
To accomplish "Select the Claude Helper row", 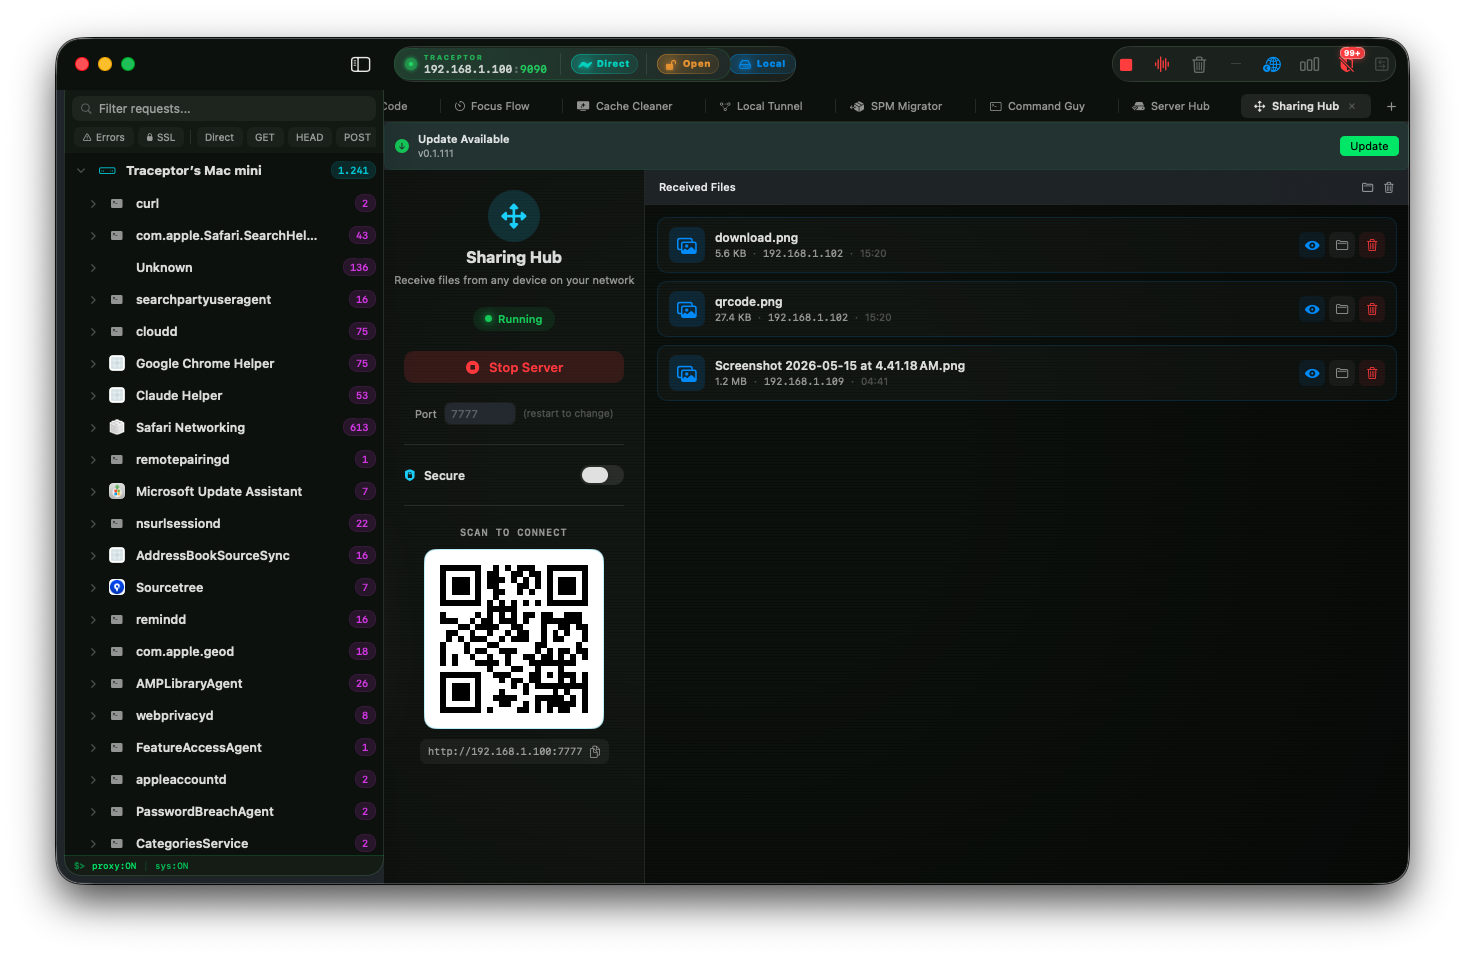I will pos(224,395).
